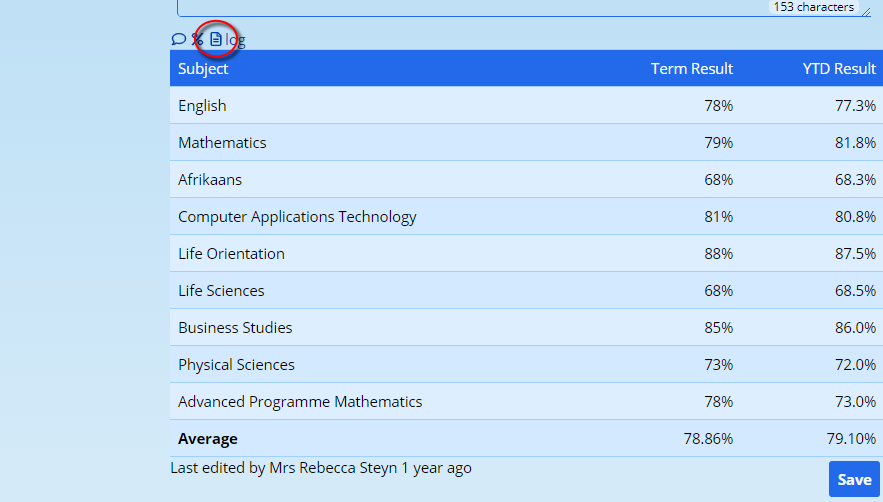883x502 pixels.
Task: Click inside the comment text box
Action: 470,8
